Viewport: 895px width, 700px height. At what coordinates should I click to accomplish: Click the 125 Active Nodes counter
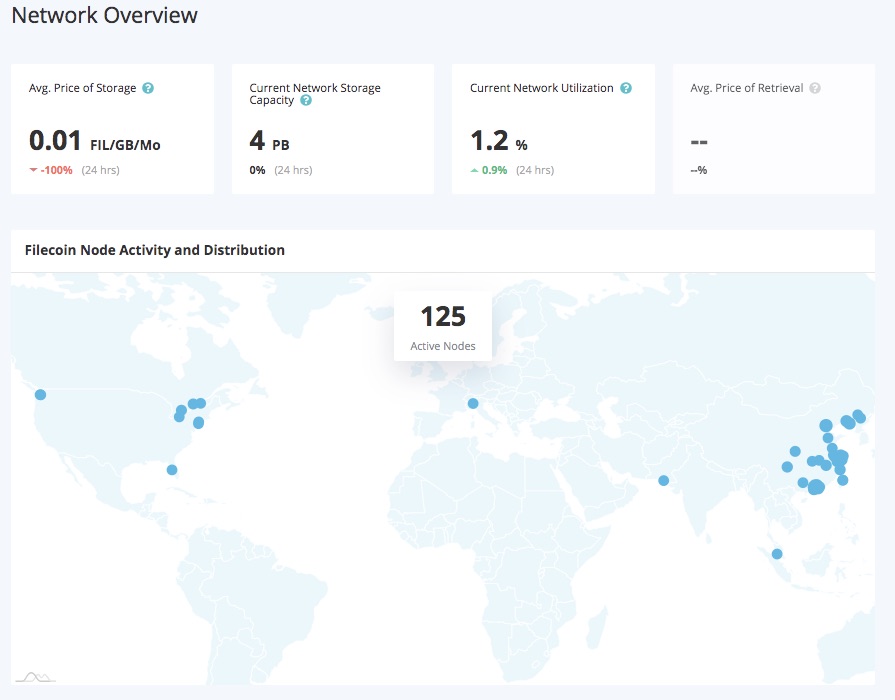coord(443,326)
